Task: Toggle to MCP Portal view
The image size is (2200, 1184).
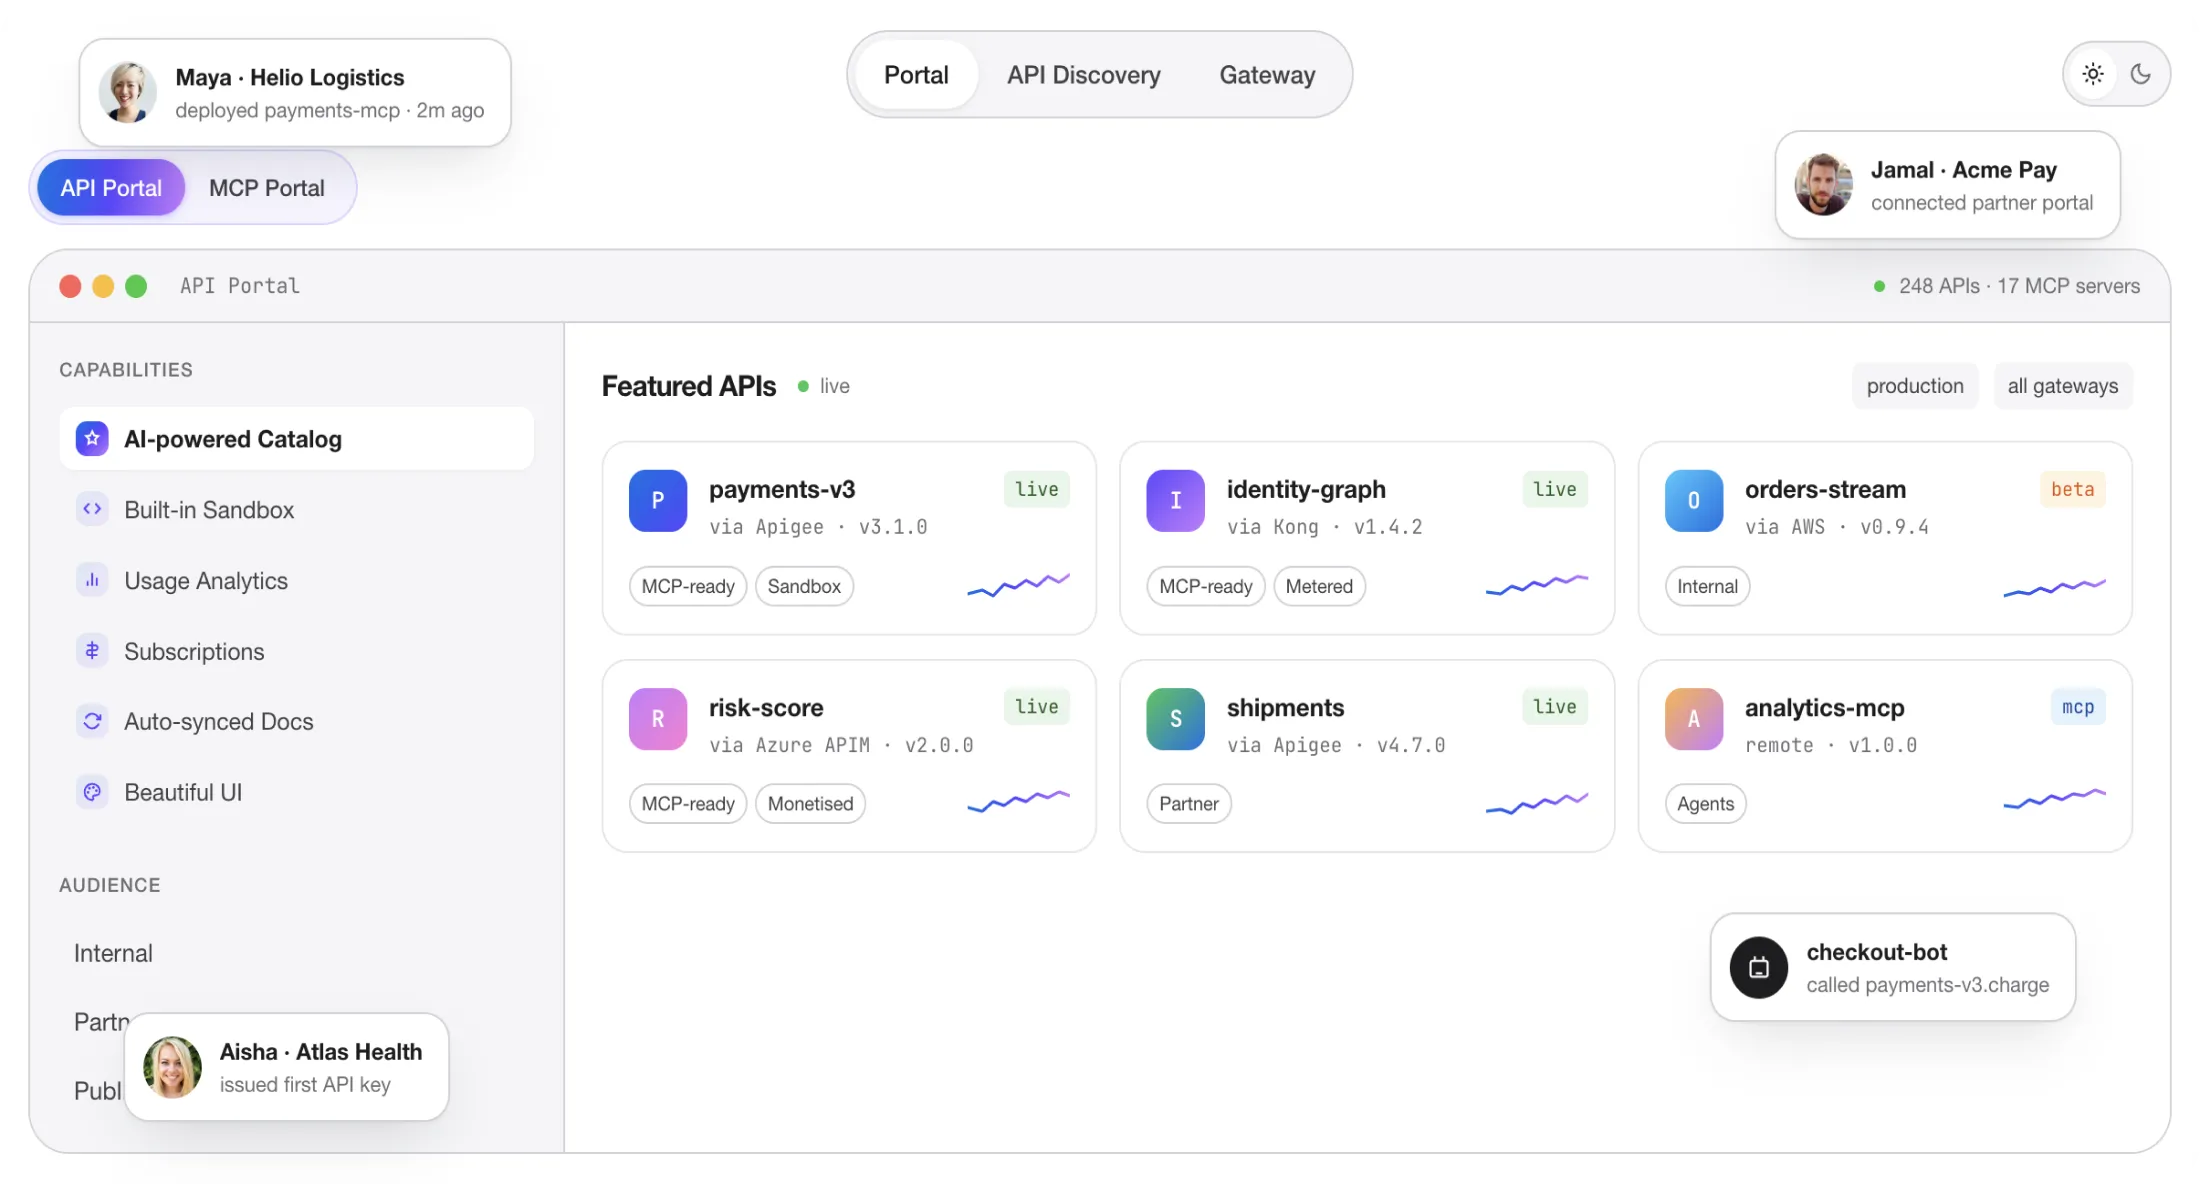Action: coord(267,188)
